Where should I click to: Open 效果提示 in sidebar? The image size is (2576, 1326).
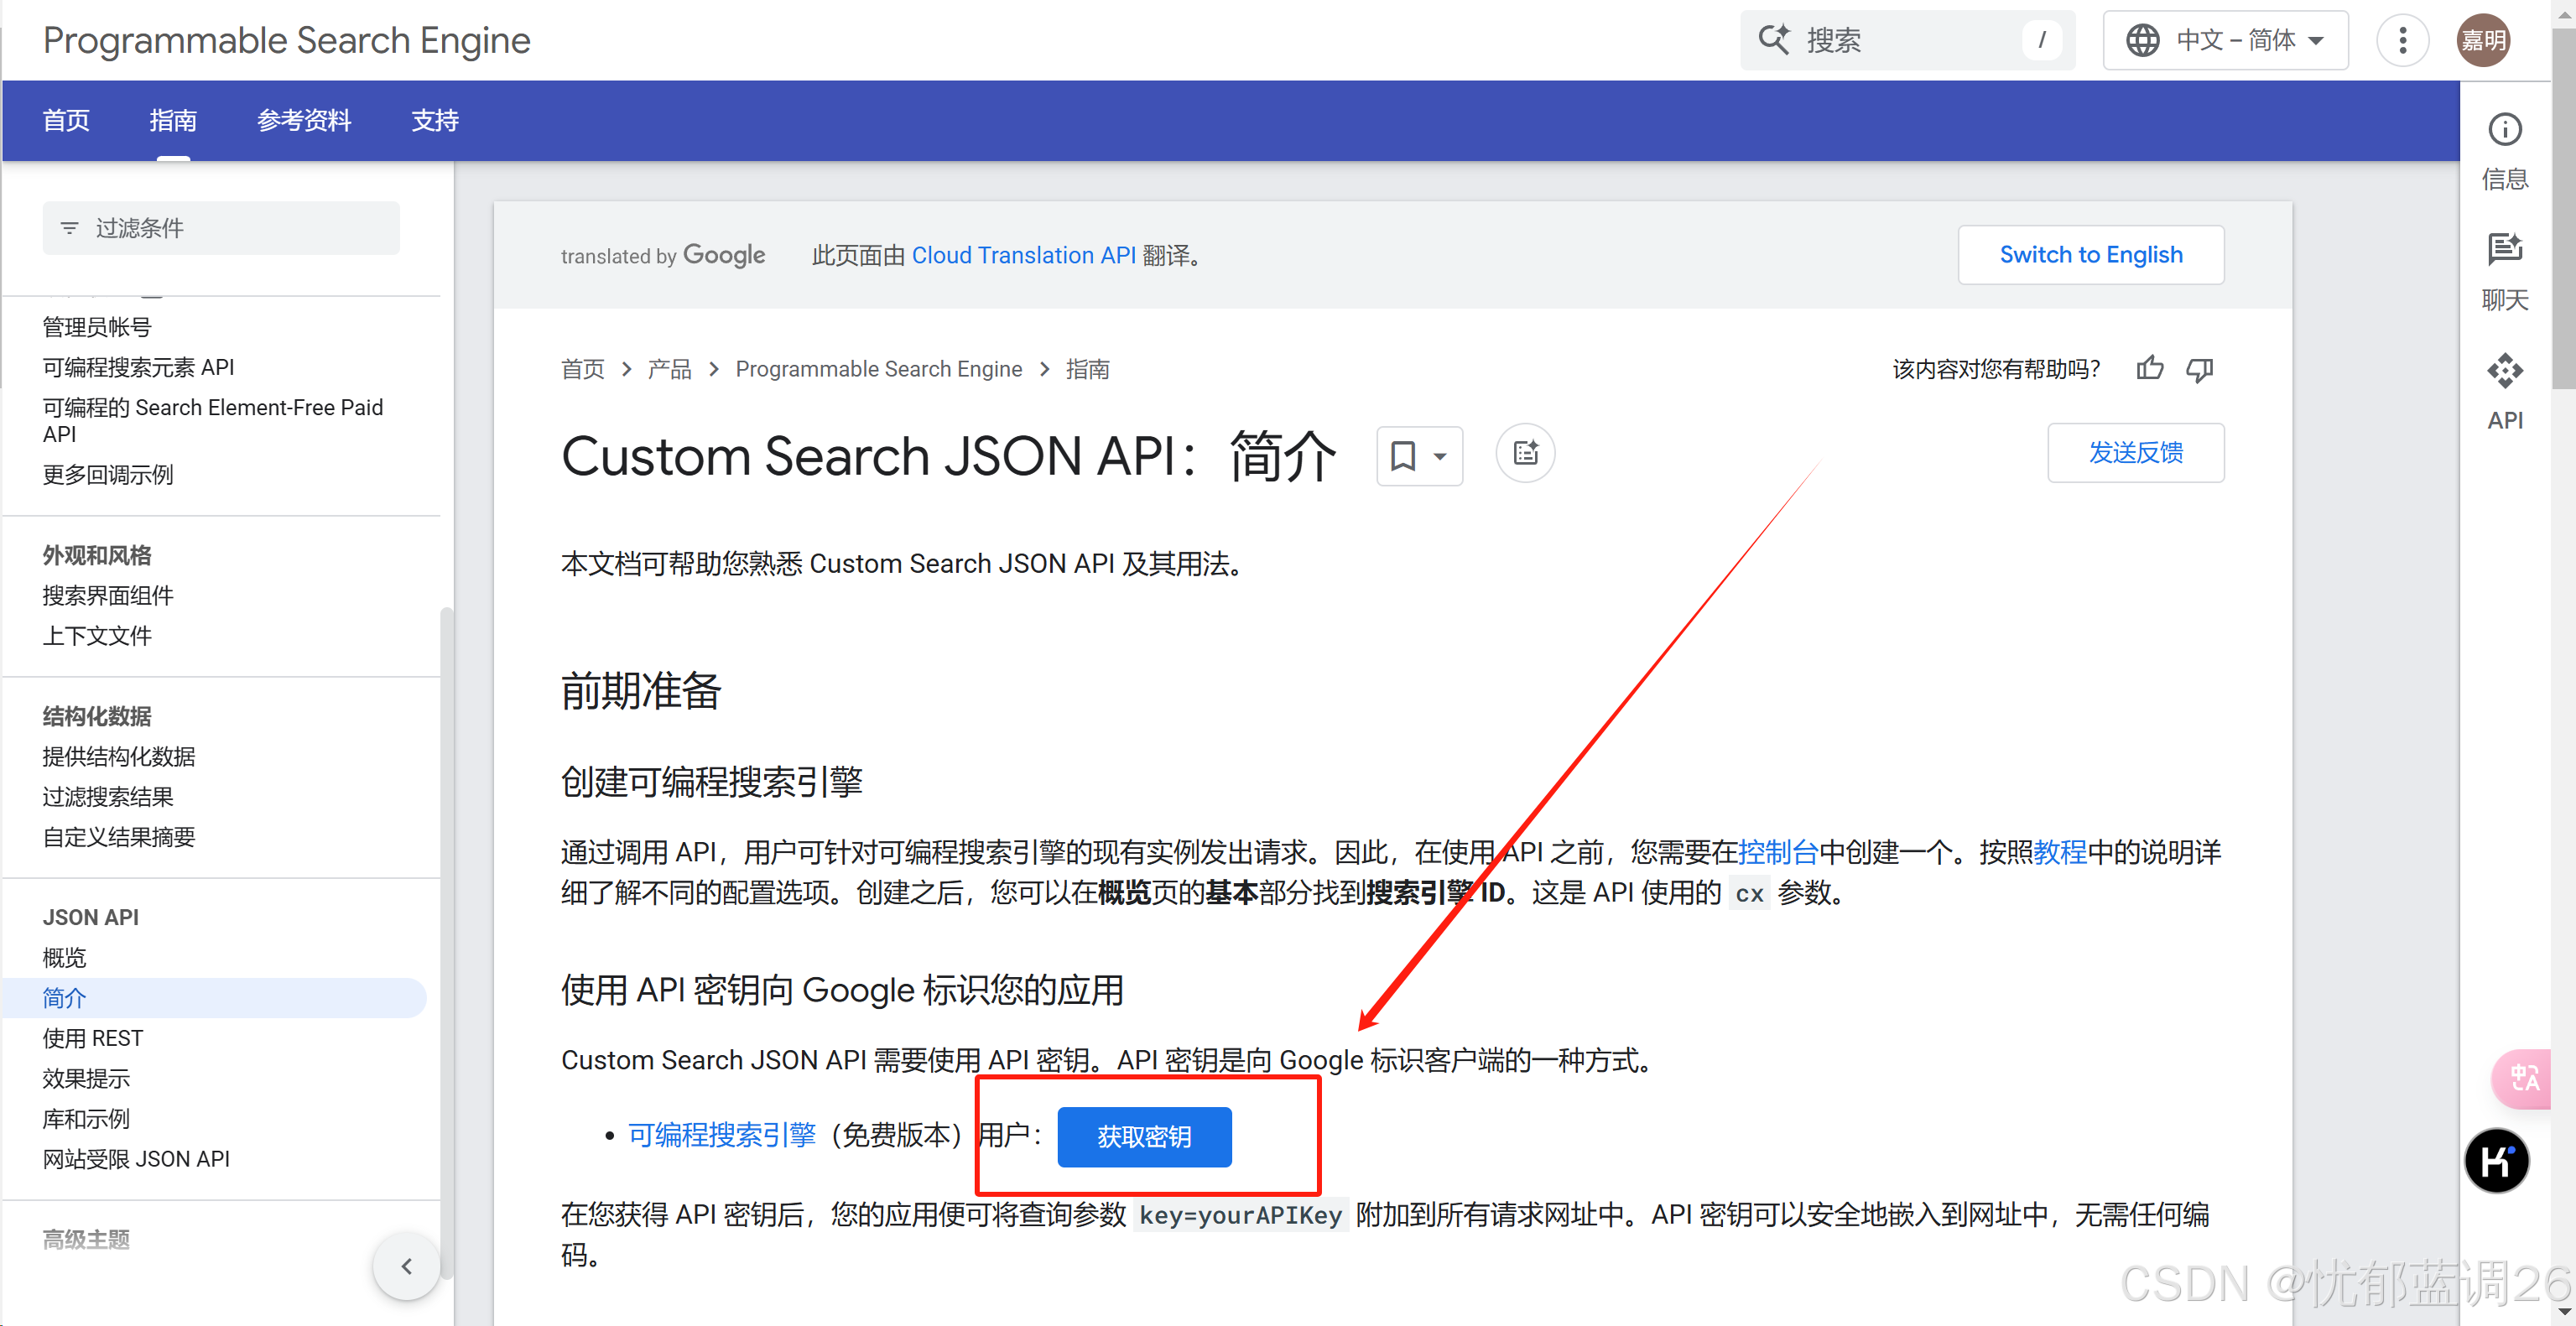[x=86, y=1078]
